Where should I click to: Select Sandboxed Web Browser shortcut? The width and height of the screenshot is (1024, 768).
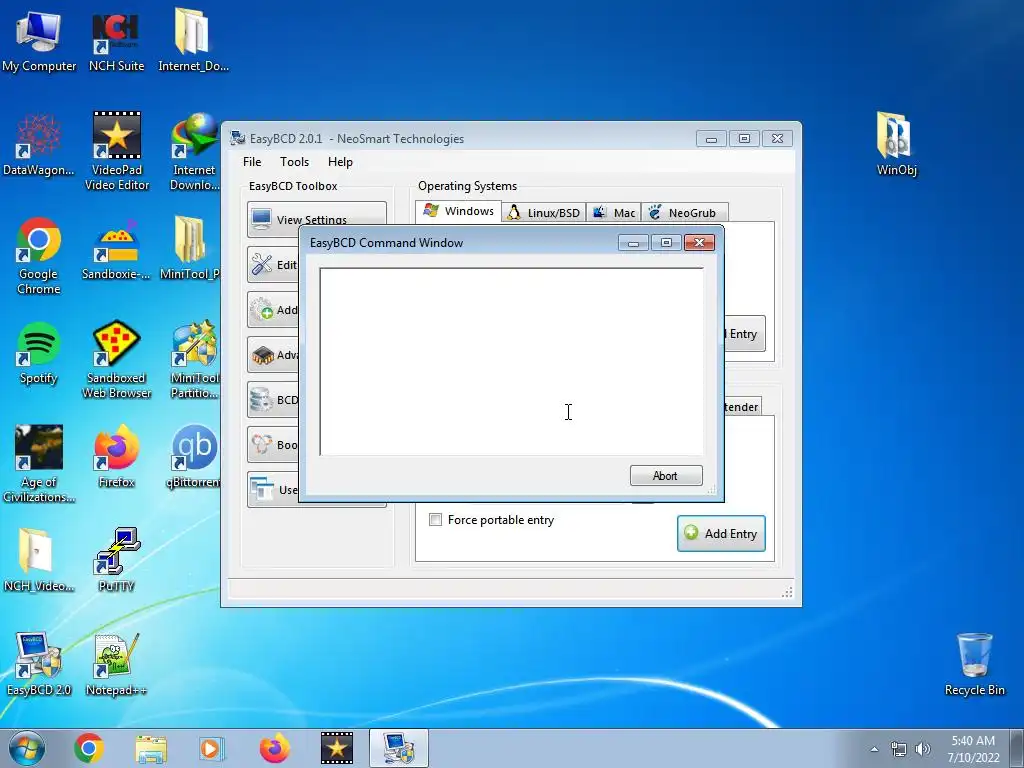click(117, 359)
